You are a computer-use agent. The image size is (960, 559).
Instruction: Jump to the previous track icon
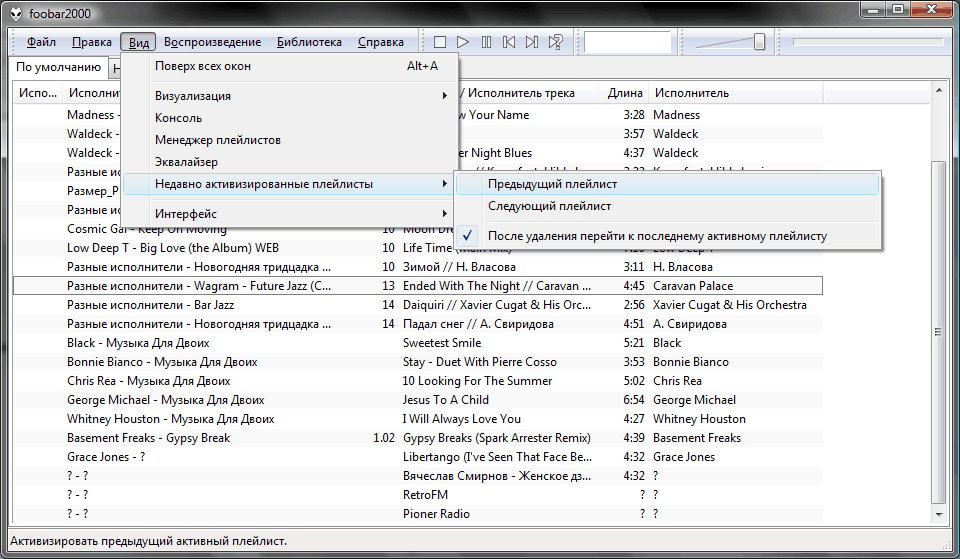pyautogui.click(x=509, y=42)
